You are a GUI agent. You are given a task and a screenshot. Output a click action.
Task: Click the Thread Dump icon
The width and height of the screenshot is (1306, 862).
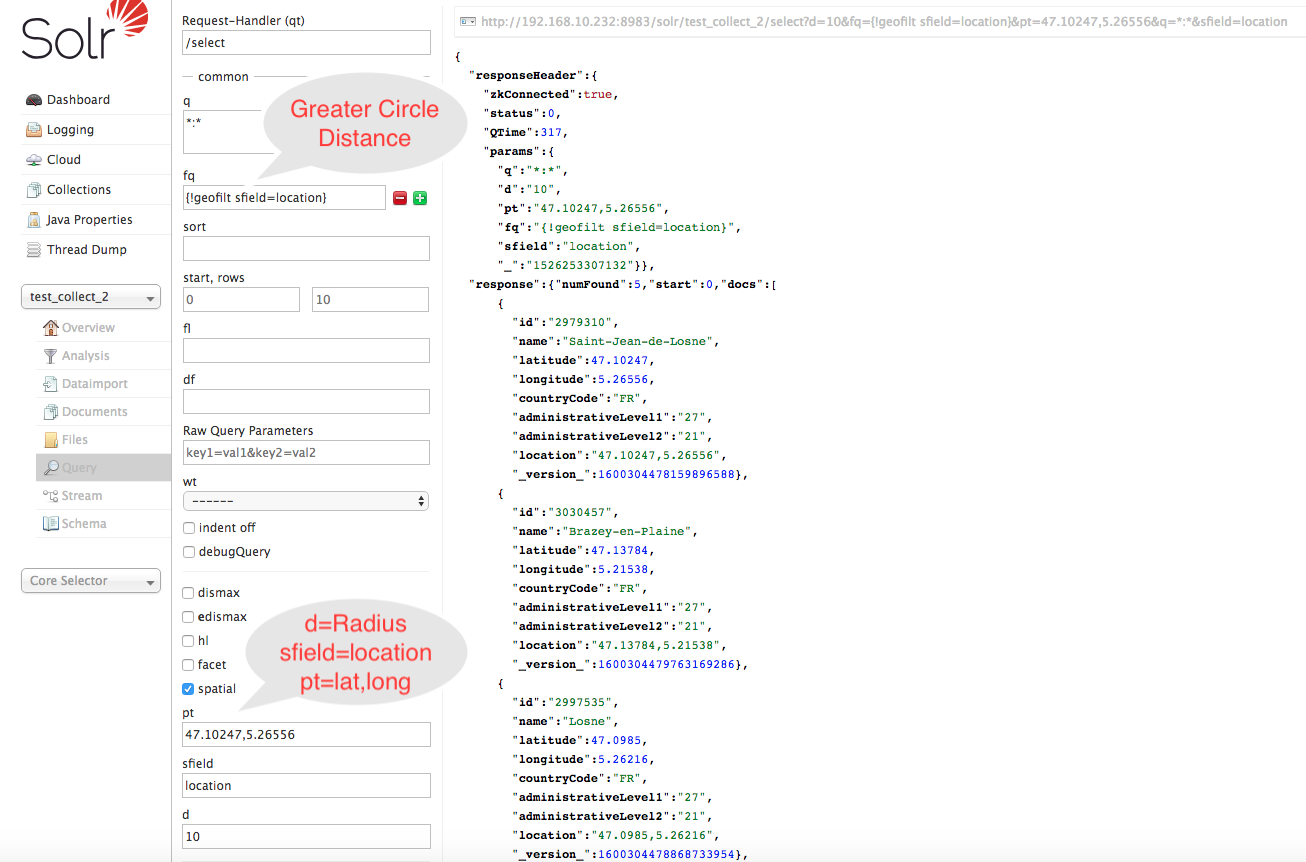coord(34,250)
